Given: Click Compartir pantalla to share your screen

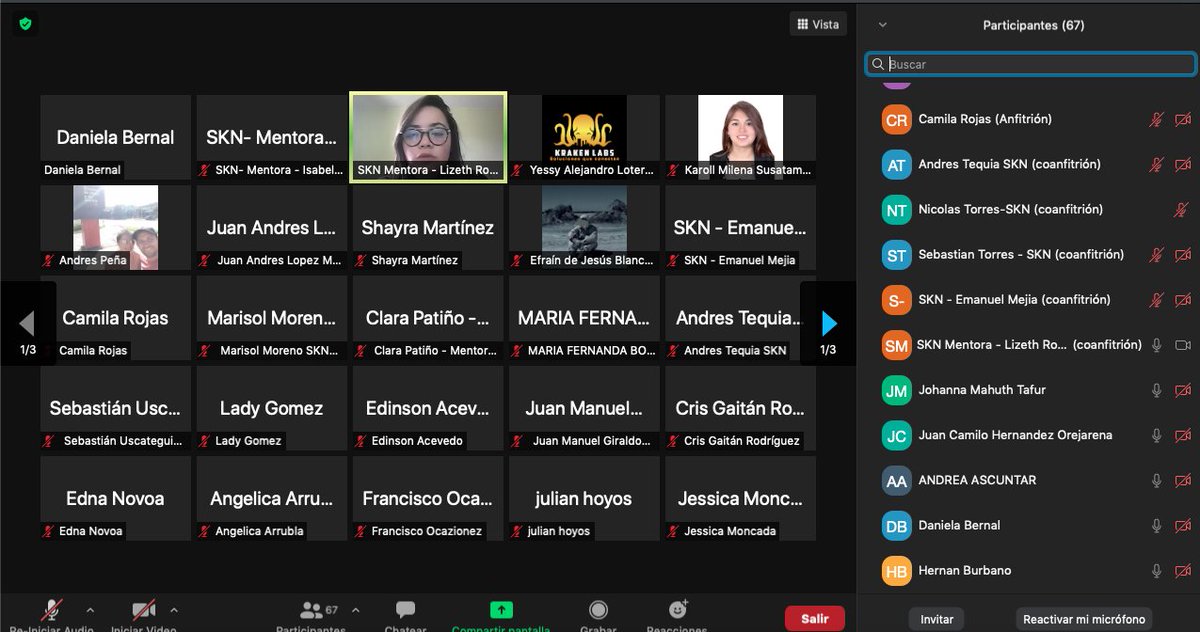Looking at the screenshot, I should click(x=499, y=612).
